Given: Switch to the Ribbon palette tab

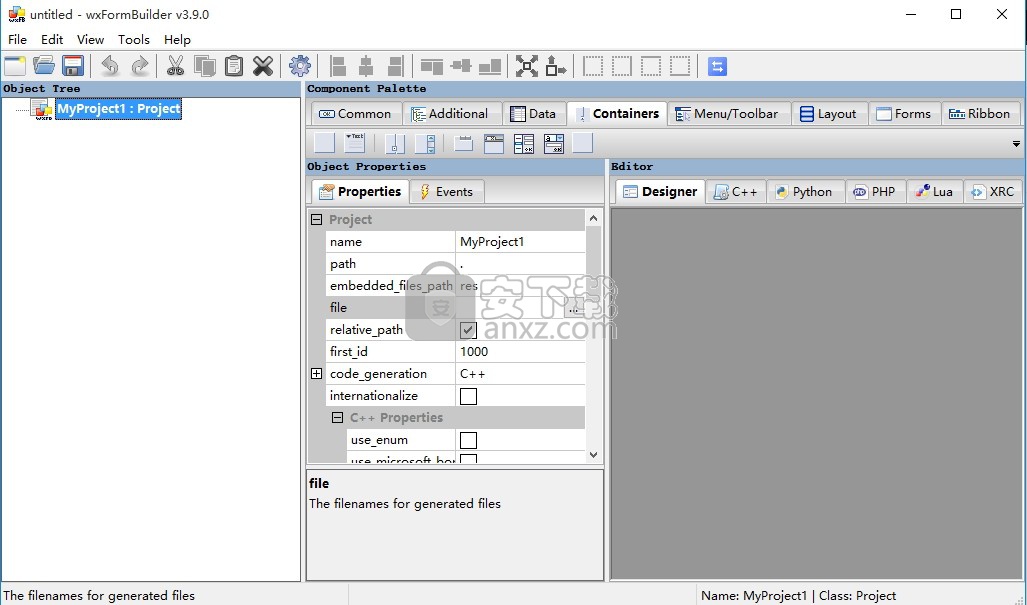Looking at the screenshot, I should 980,114.
